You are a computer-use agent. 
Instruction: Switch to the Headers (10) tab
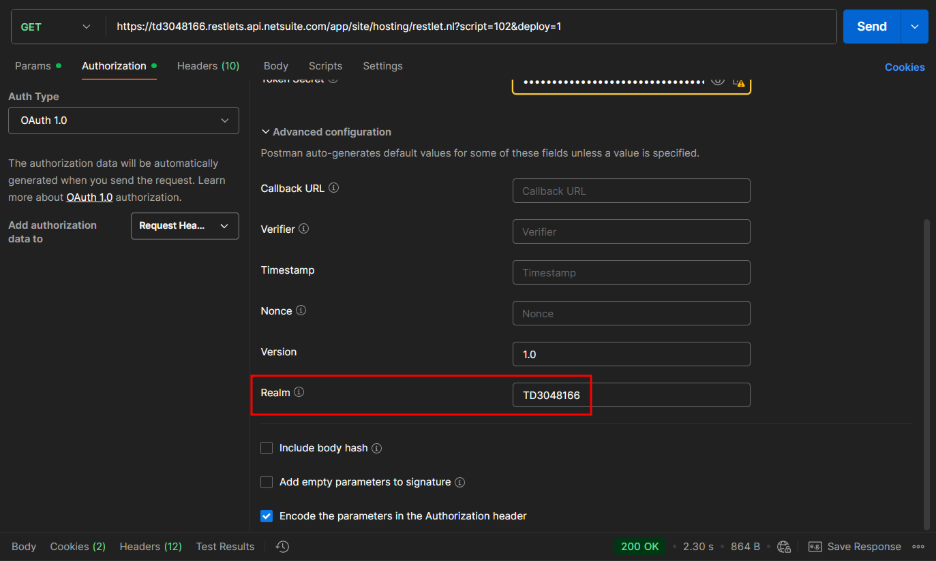[x=208, y=66]
